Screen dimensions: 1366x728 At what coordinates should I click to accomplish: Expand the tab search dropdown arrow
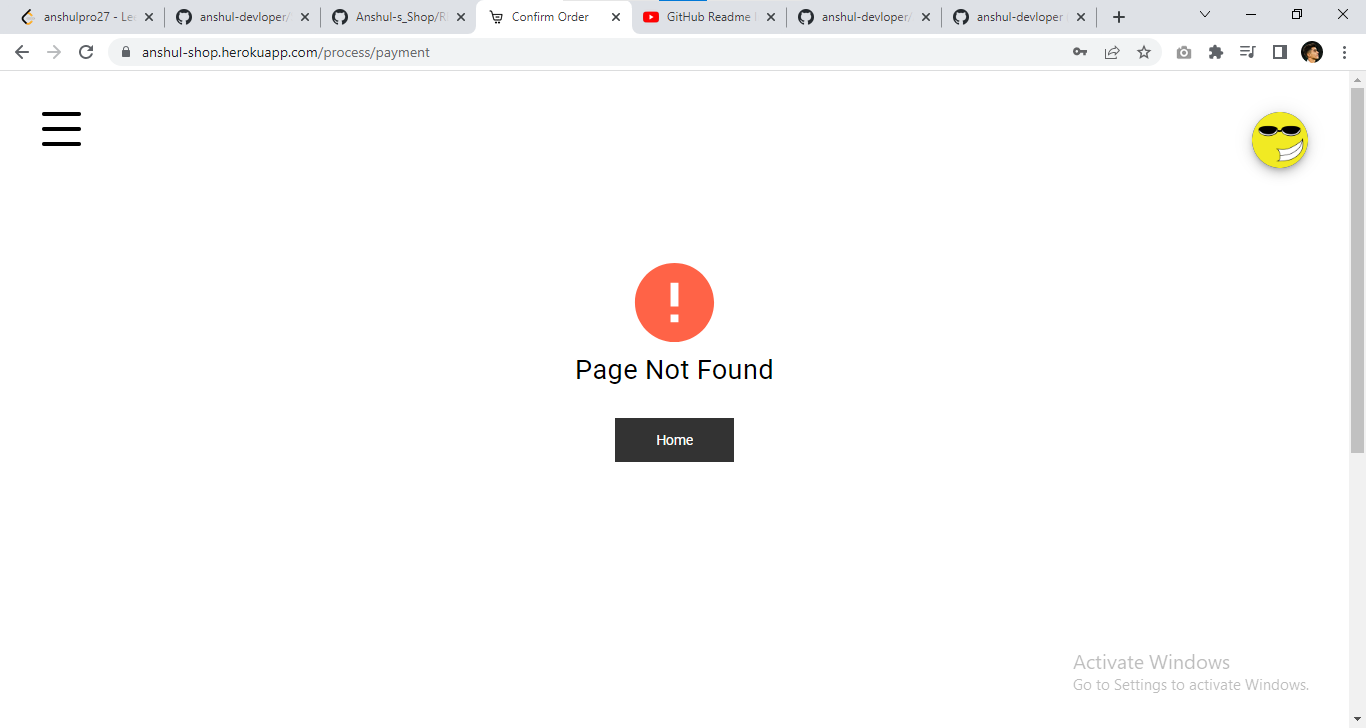point(1205,15)
